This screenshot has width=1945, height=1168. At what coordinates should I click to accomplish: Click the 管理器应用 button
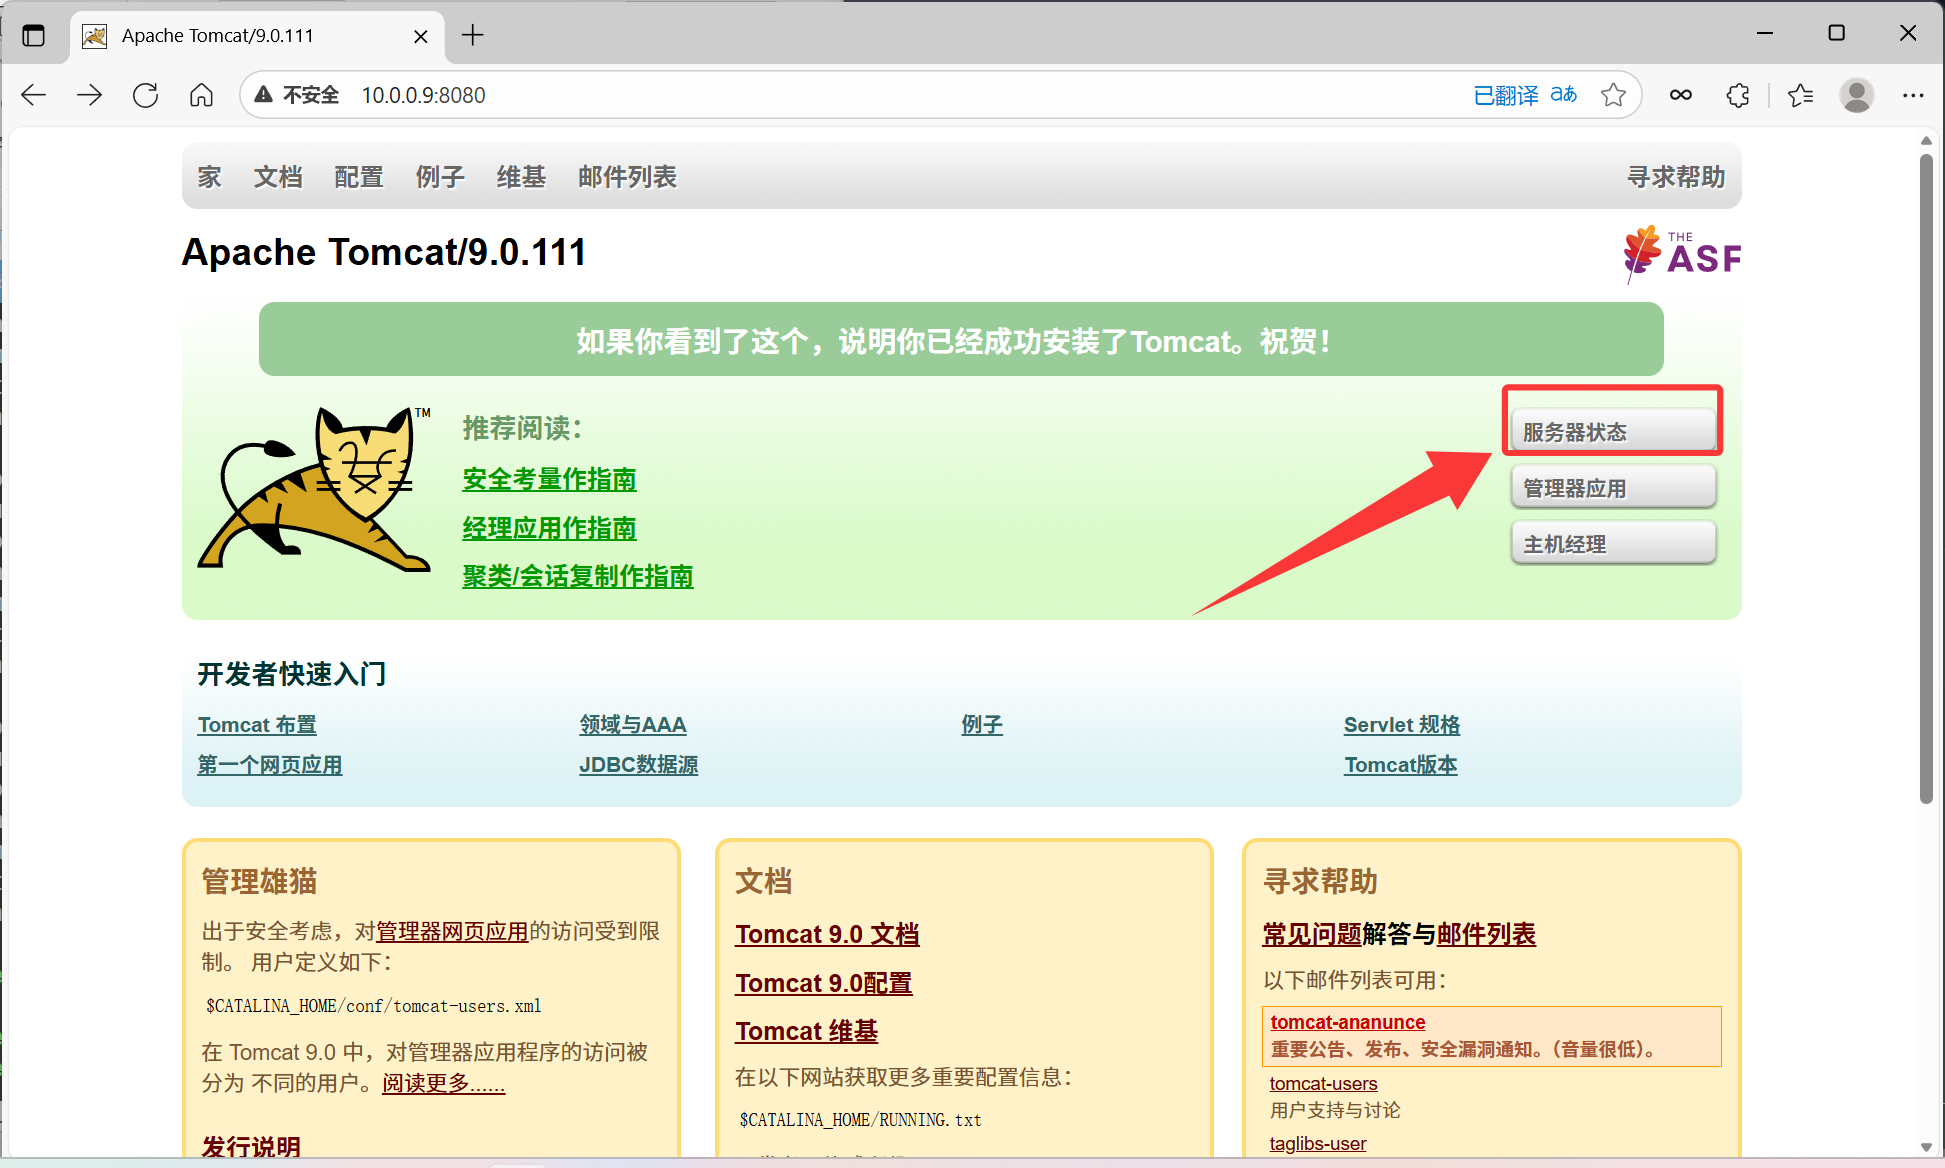pos(1613,488)
